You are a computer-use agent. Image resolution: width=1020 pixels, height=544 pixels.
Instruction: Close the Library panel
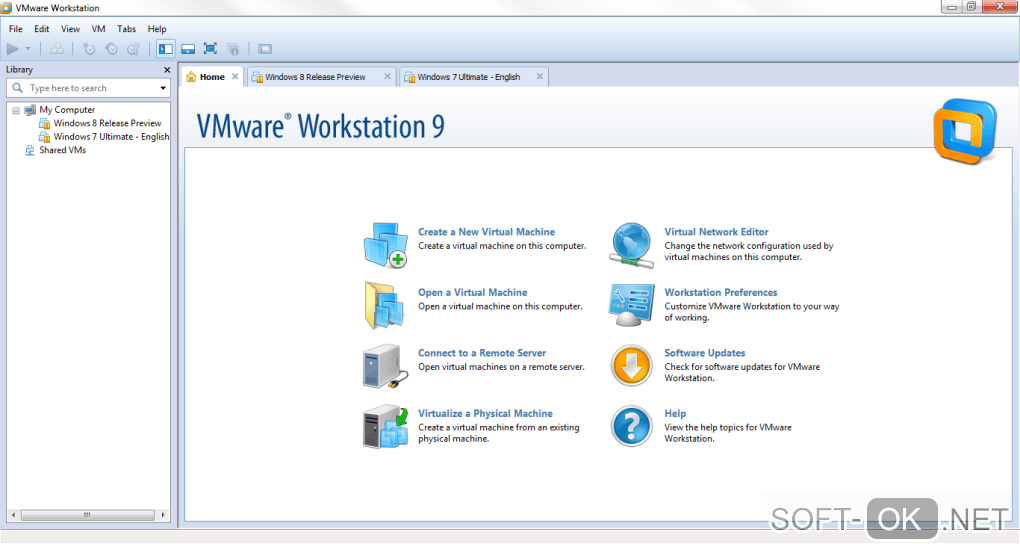tap(167, 70)
